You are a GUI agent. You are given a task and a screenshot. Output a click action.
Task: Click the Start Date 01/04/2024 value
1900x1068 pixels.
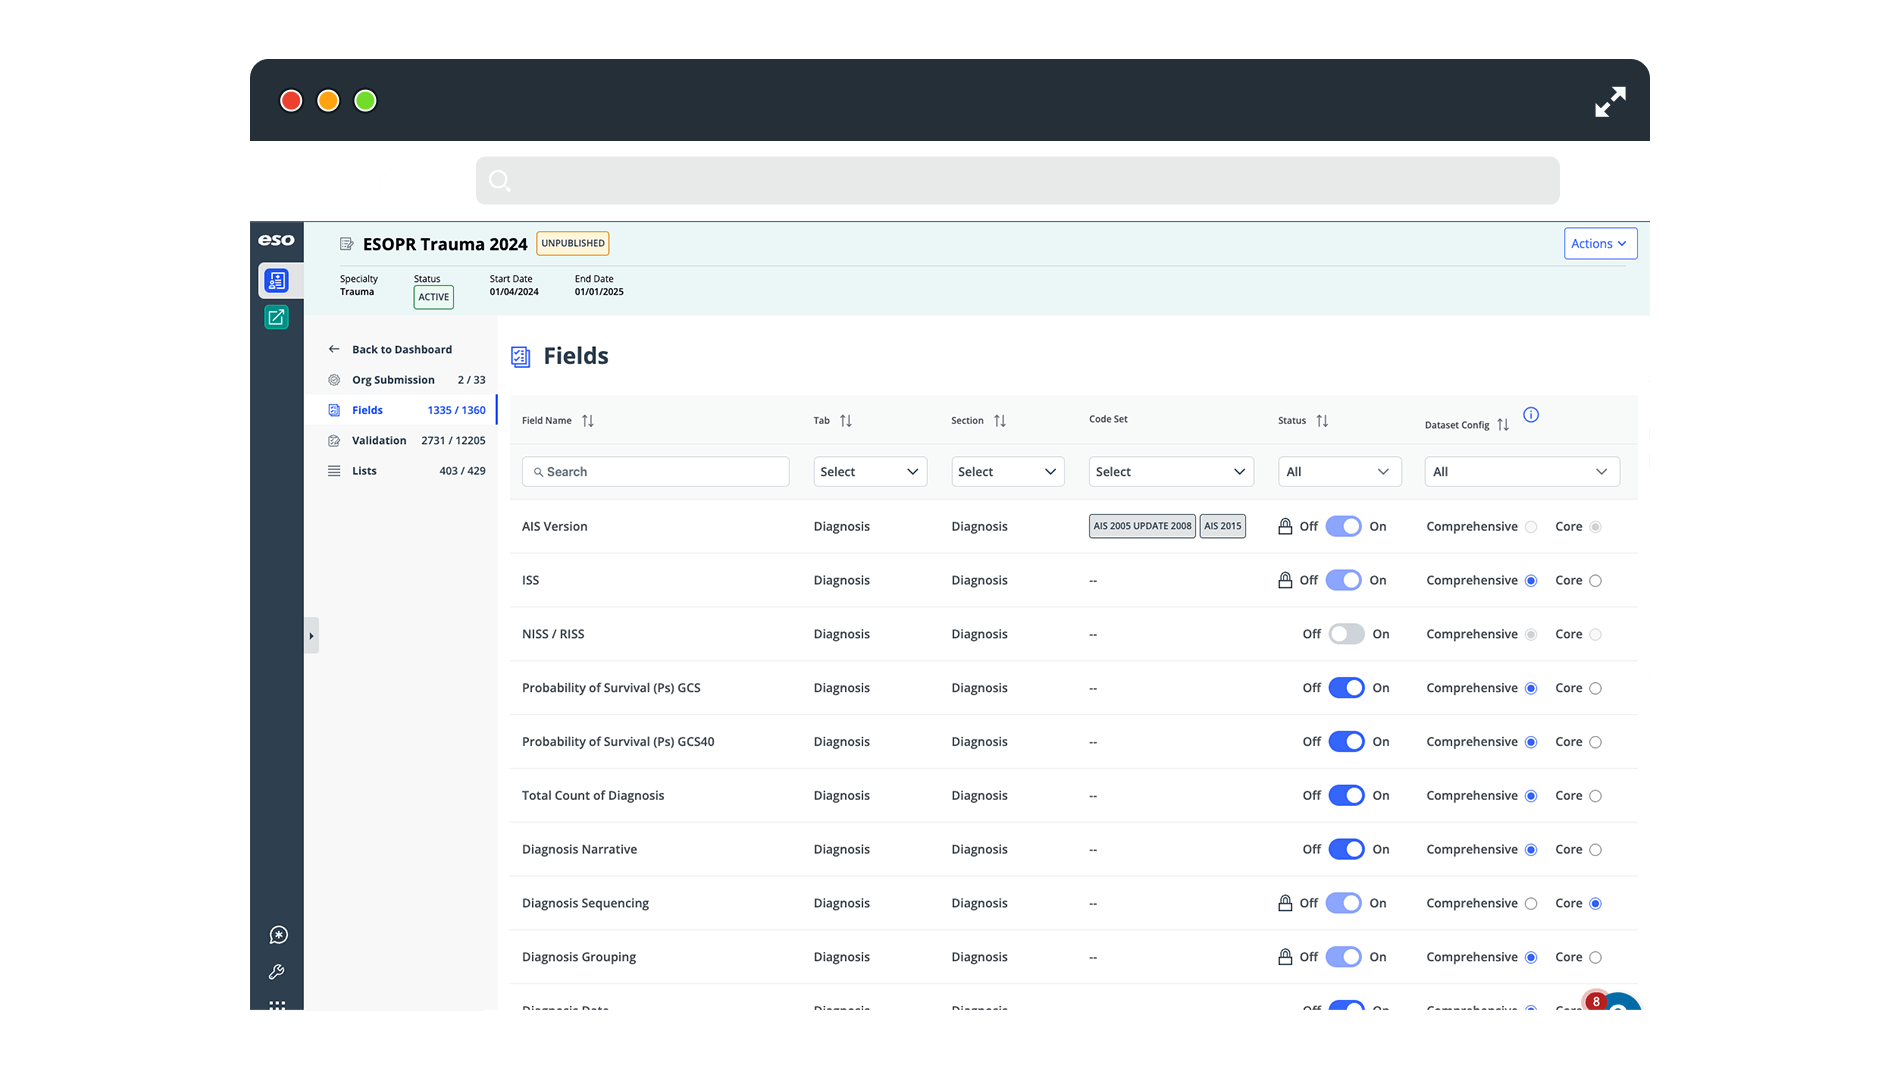click(514, 292)
